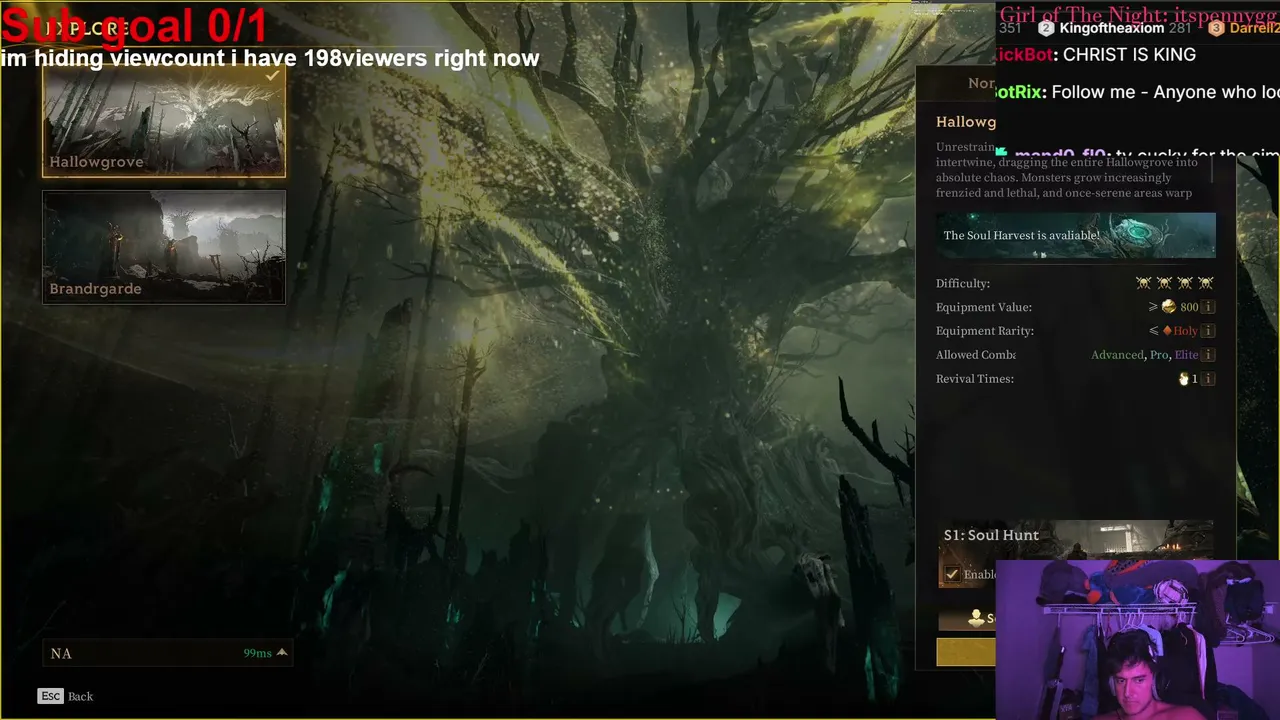Open info icon for Allowed Combat ranks
Screen dimensions: 1280x720
pyautogui.click(x=1208, y=355)
